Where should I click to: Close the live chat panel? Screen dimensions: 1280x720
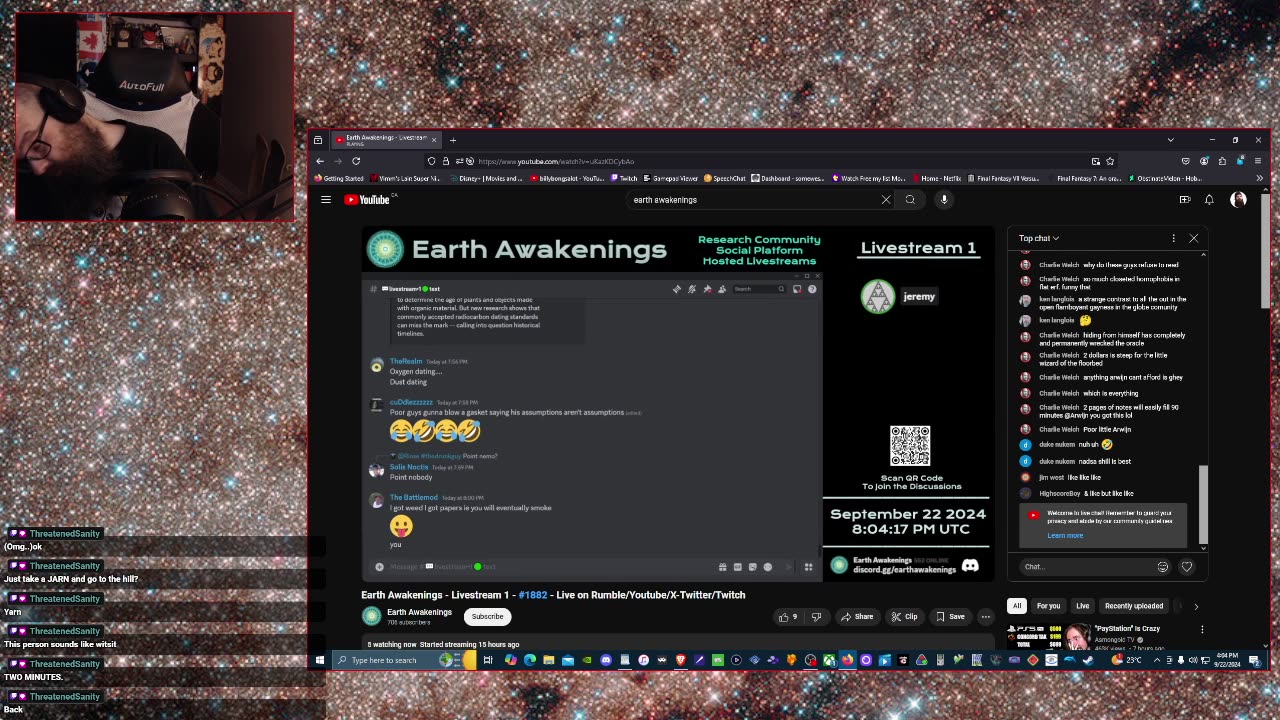point(1193,238)
